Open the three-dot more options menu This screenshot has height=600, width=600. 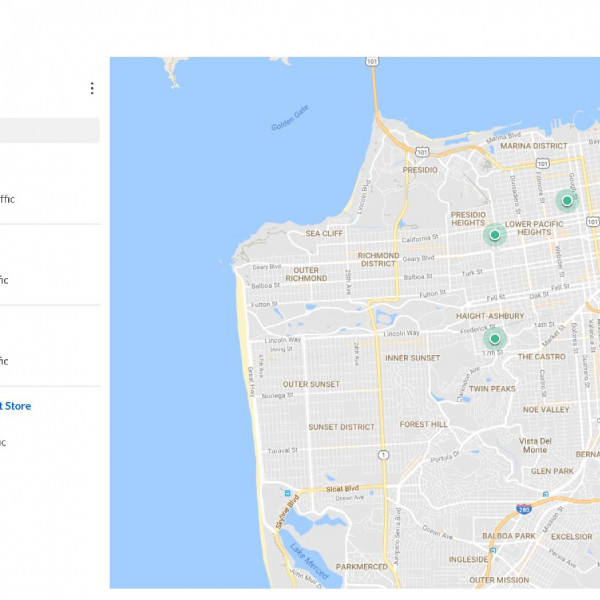[x=92, y=89]
